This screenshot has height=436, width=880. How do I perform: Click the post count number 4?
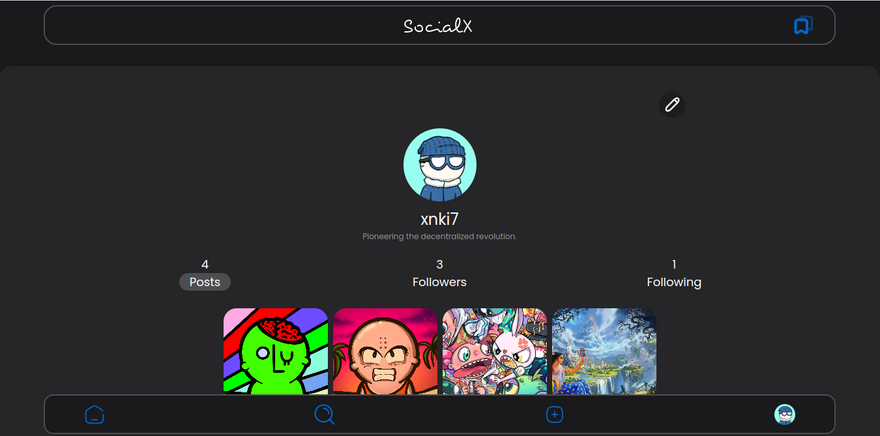[x=205, y=264]
